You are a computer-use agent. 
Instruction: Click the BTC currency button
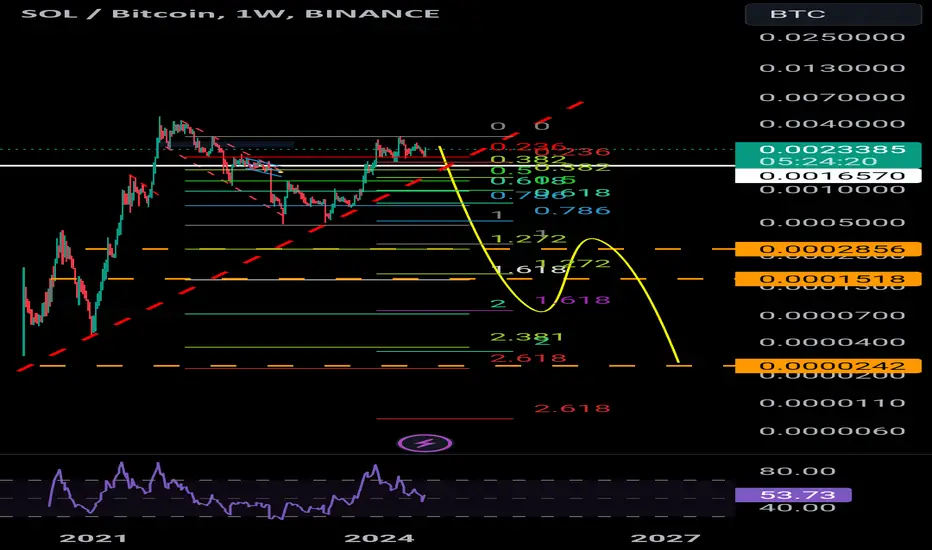tap(833, 14)
